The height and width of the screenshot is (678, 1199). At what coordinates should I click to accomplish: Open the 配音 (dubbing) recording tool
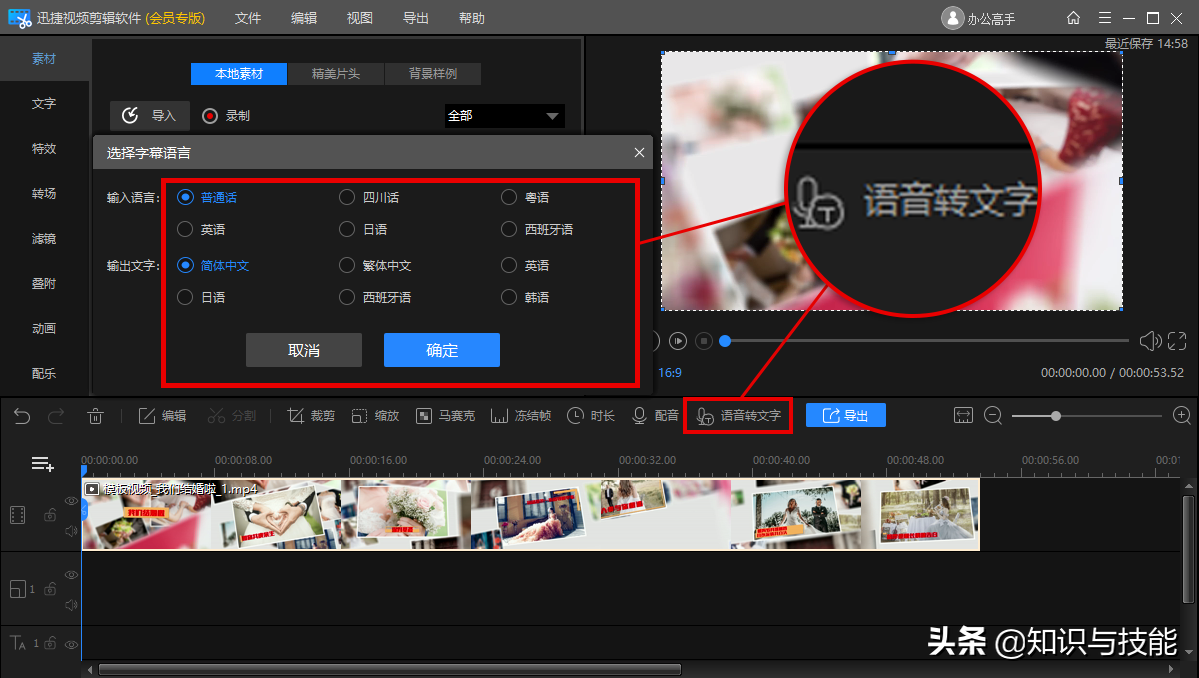point(652,415)
